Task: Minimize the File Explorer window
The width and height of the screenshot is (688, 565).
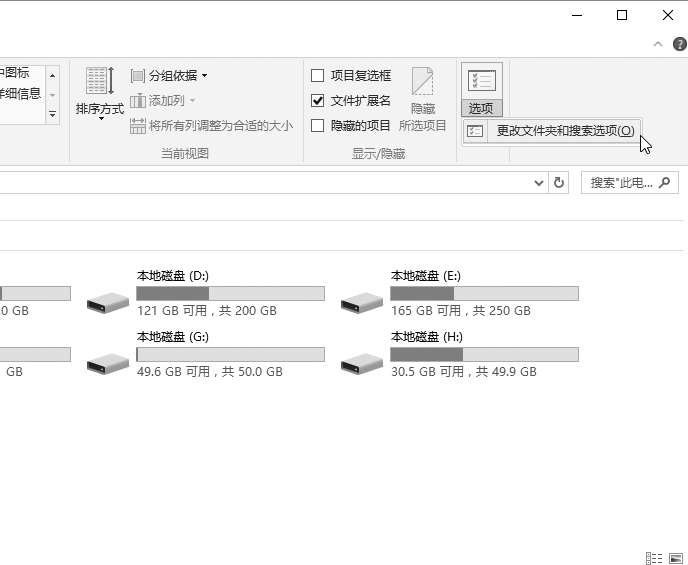Action: coord(577,15)
